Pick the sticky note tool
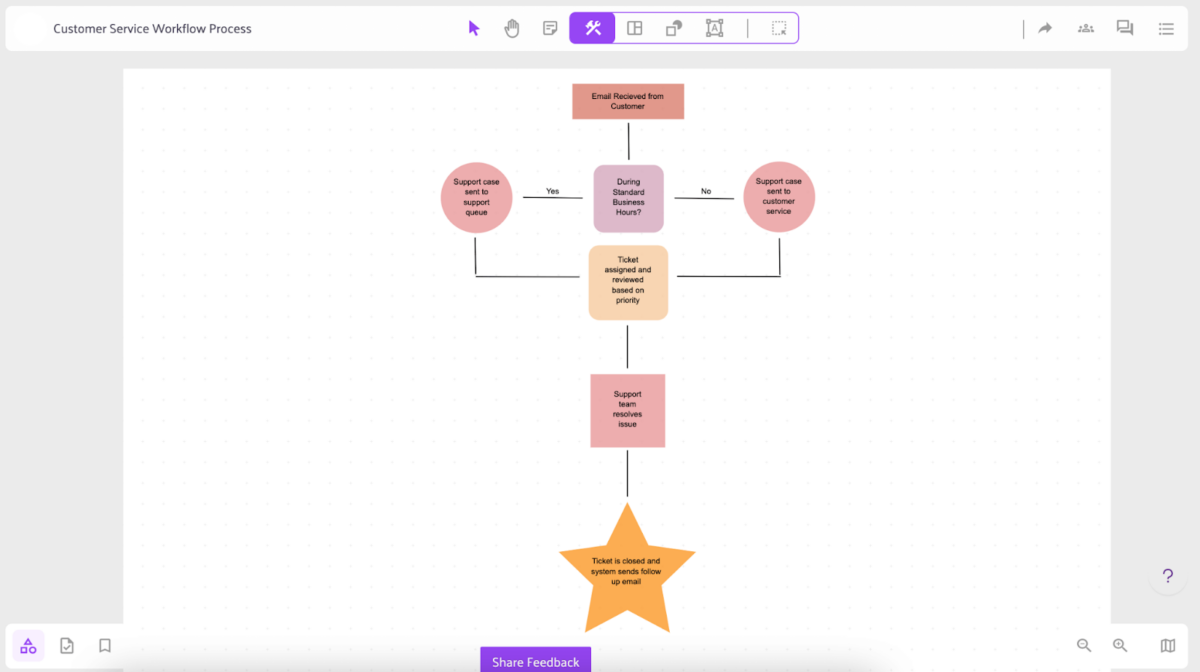Screen dimensions: 1200x672 coord(549,28)
